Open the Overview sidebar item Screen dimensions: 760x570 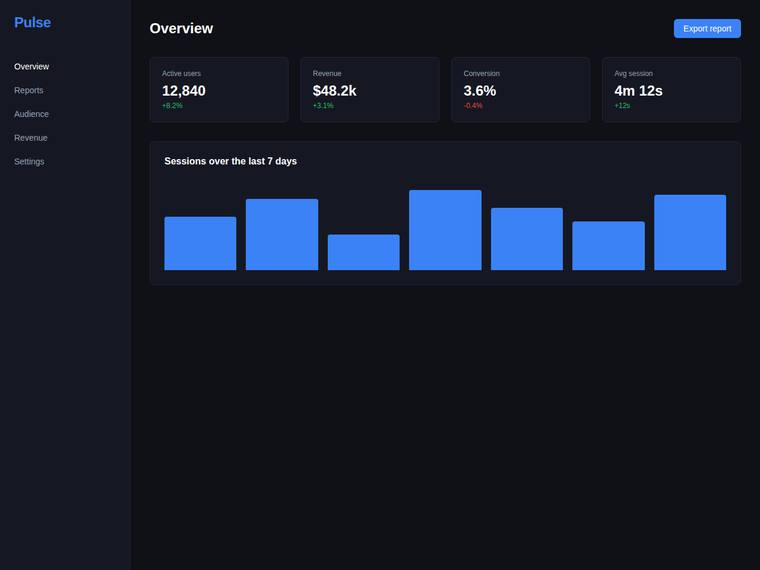32,66
